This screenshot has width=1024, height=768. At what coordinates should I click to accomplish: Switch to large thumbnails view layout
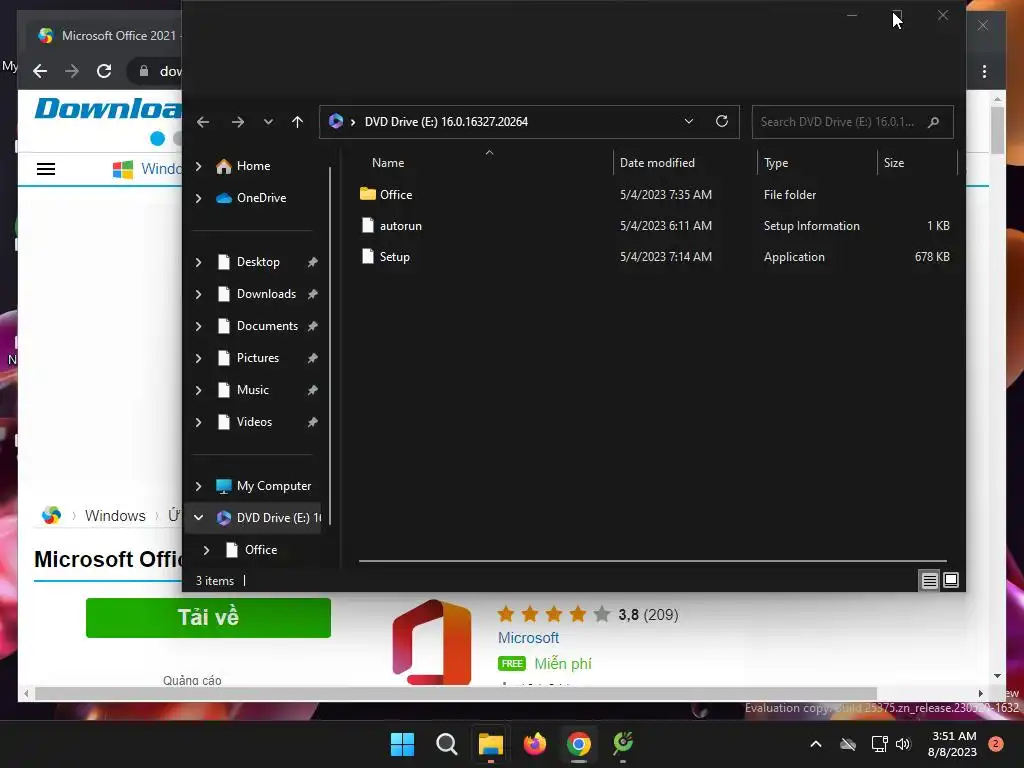pos(951,580)
